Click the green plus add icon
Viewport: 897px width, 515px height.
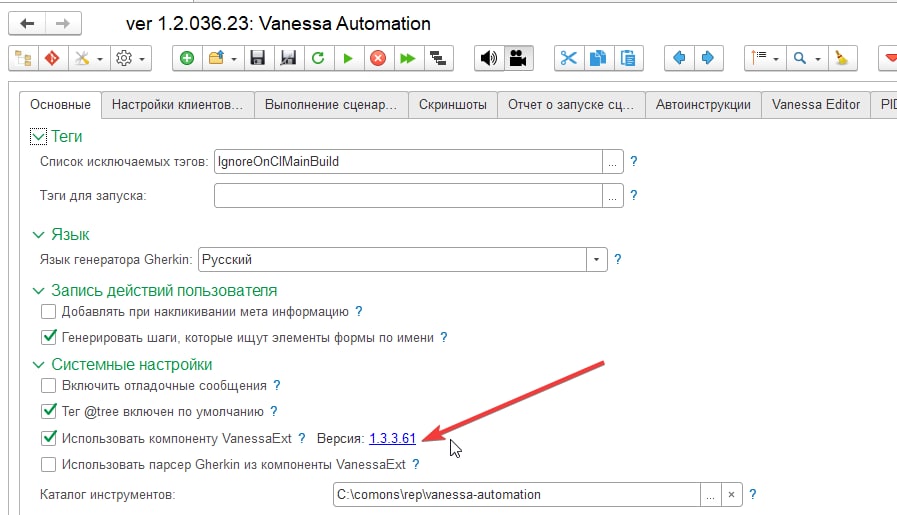187,58
